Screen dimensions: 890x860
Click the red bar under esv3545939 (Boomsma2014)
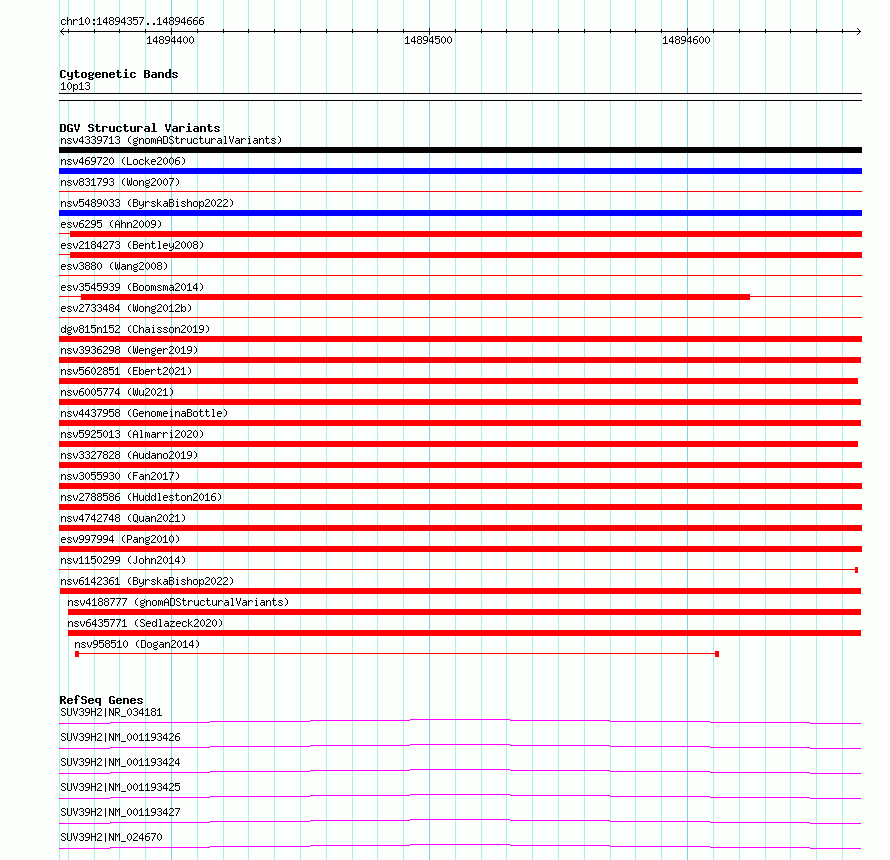pyautogui.click(x=415, y=297)
